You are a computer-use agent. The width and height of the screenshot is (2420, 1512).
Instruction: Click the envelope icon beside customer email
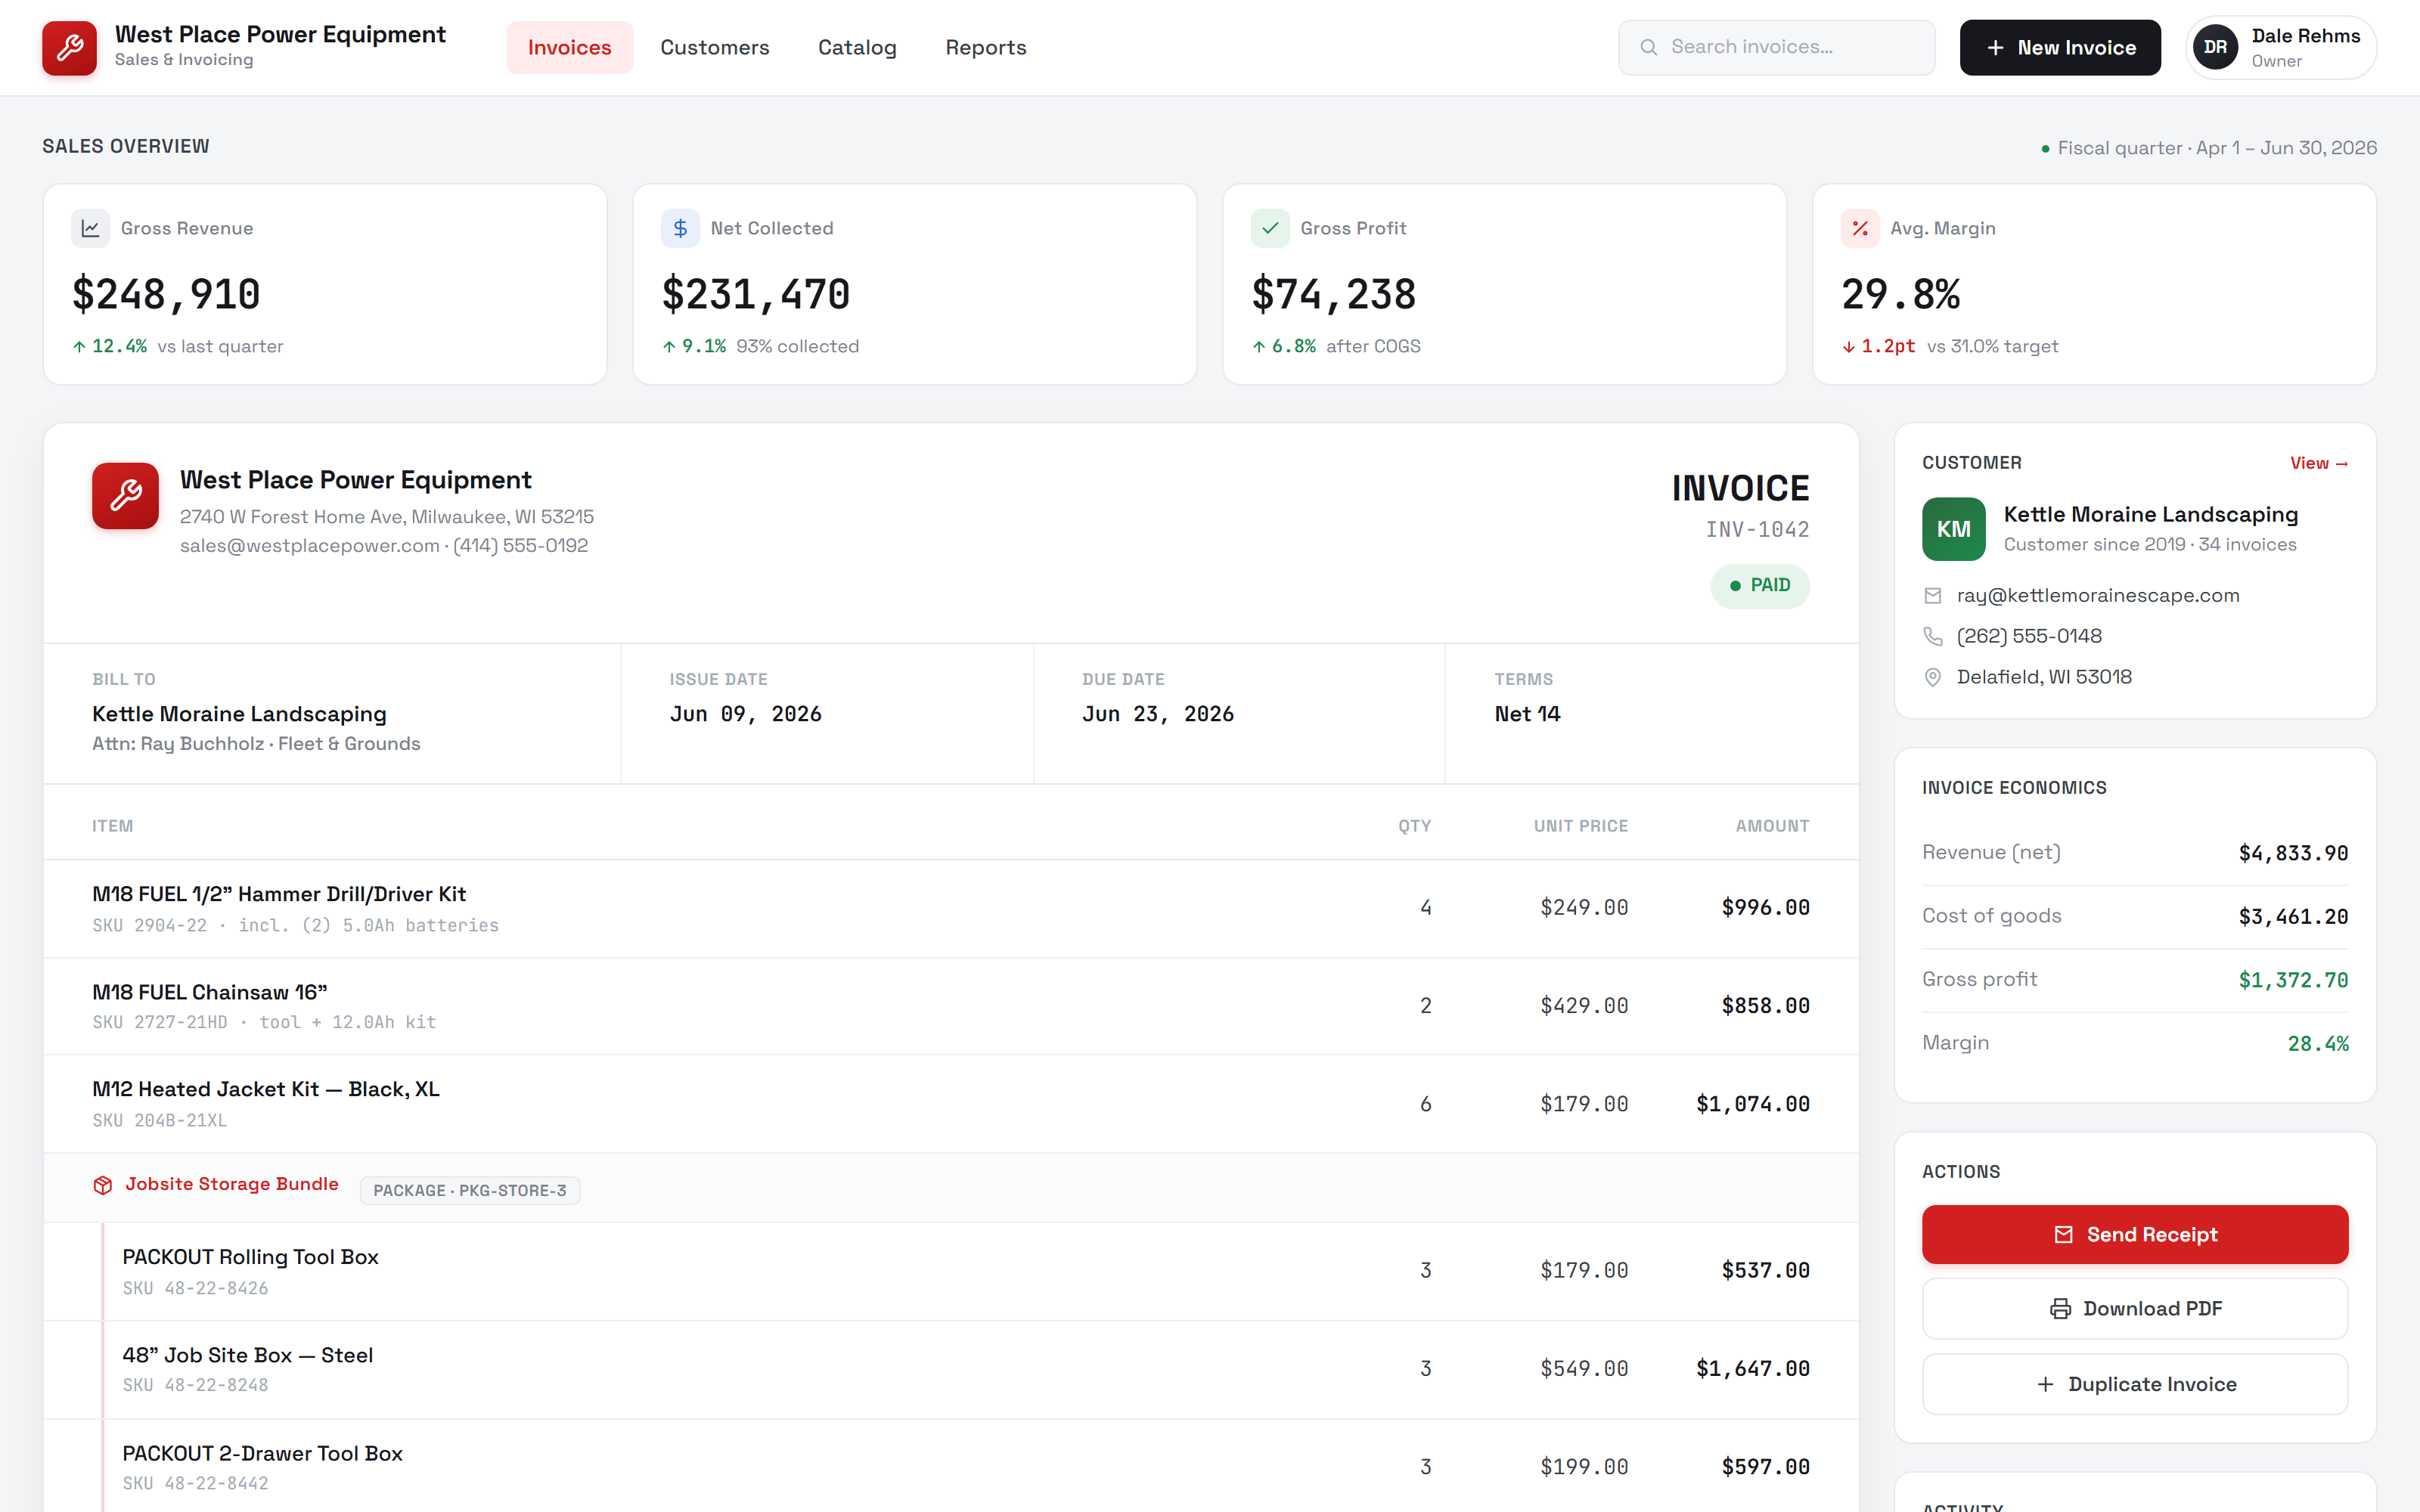[1932, 596]
